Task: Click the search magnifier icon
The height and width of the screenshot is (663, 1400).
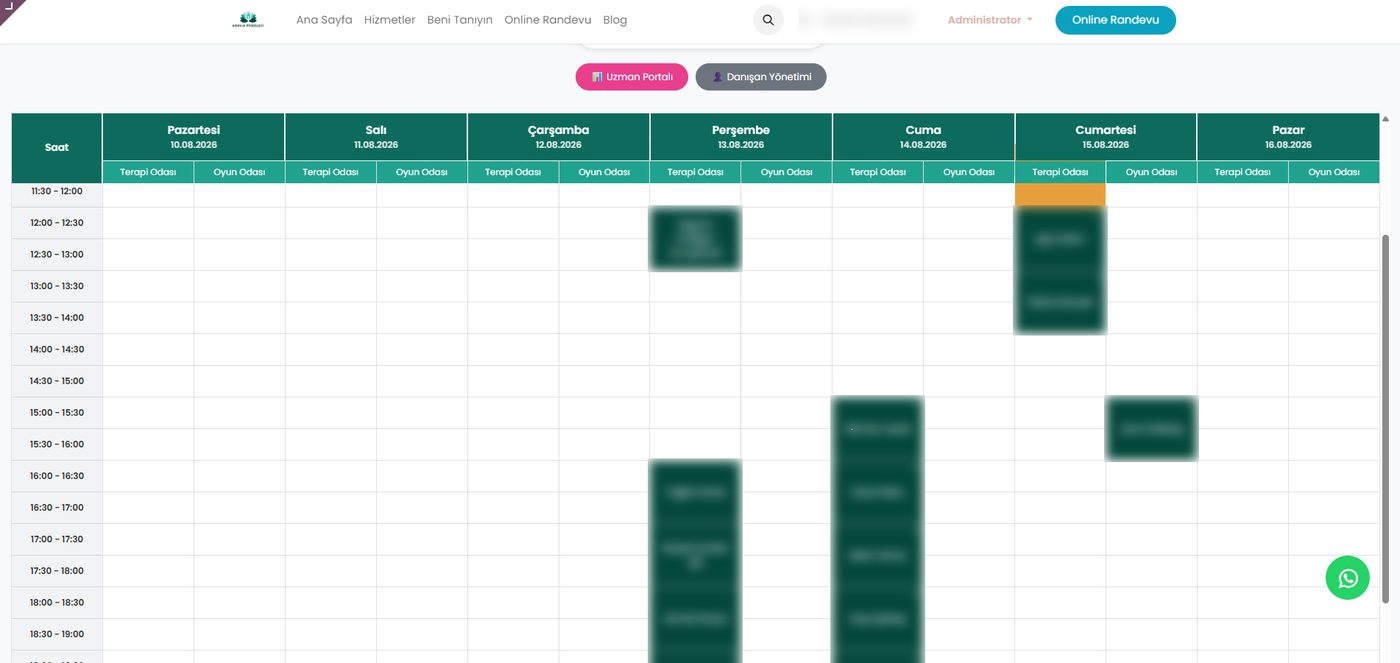Action: tap(768, 20)
